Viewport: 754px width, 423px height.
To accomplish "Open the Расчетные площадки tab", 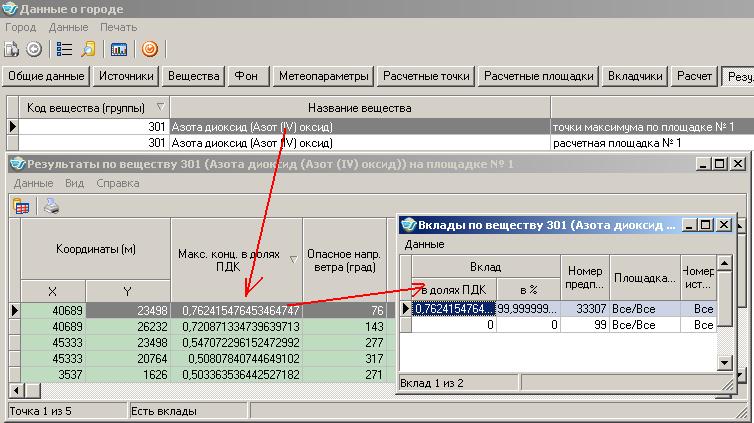I will point(540,76).
